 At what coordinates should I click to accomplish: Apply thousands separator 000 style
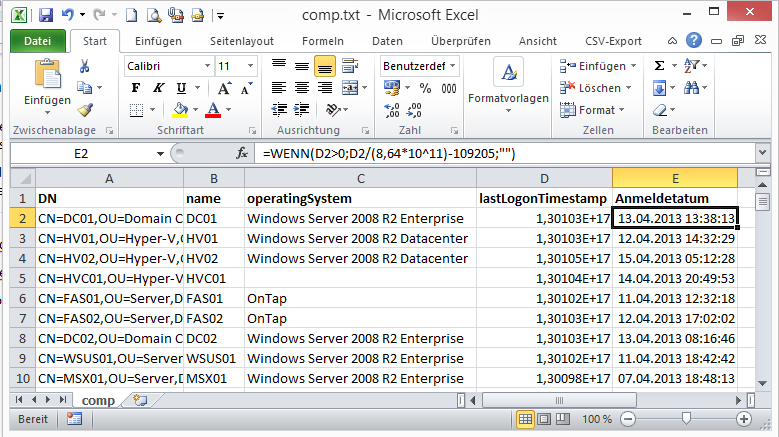click(449, 88)
